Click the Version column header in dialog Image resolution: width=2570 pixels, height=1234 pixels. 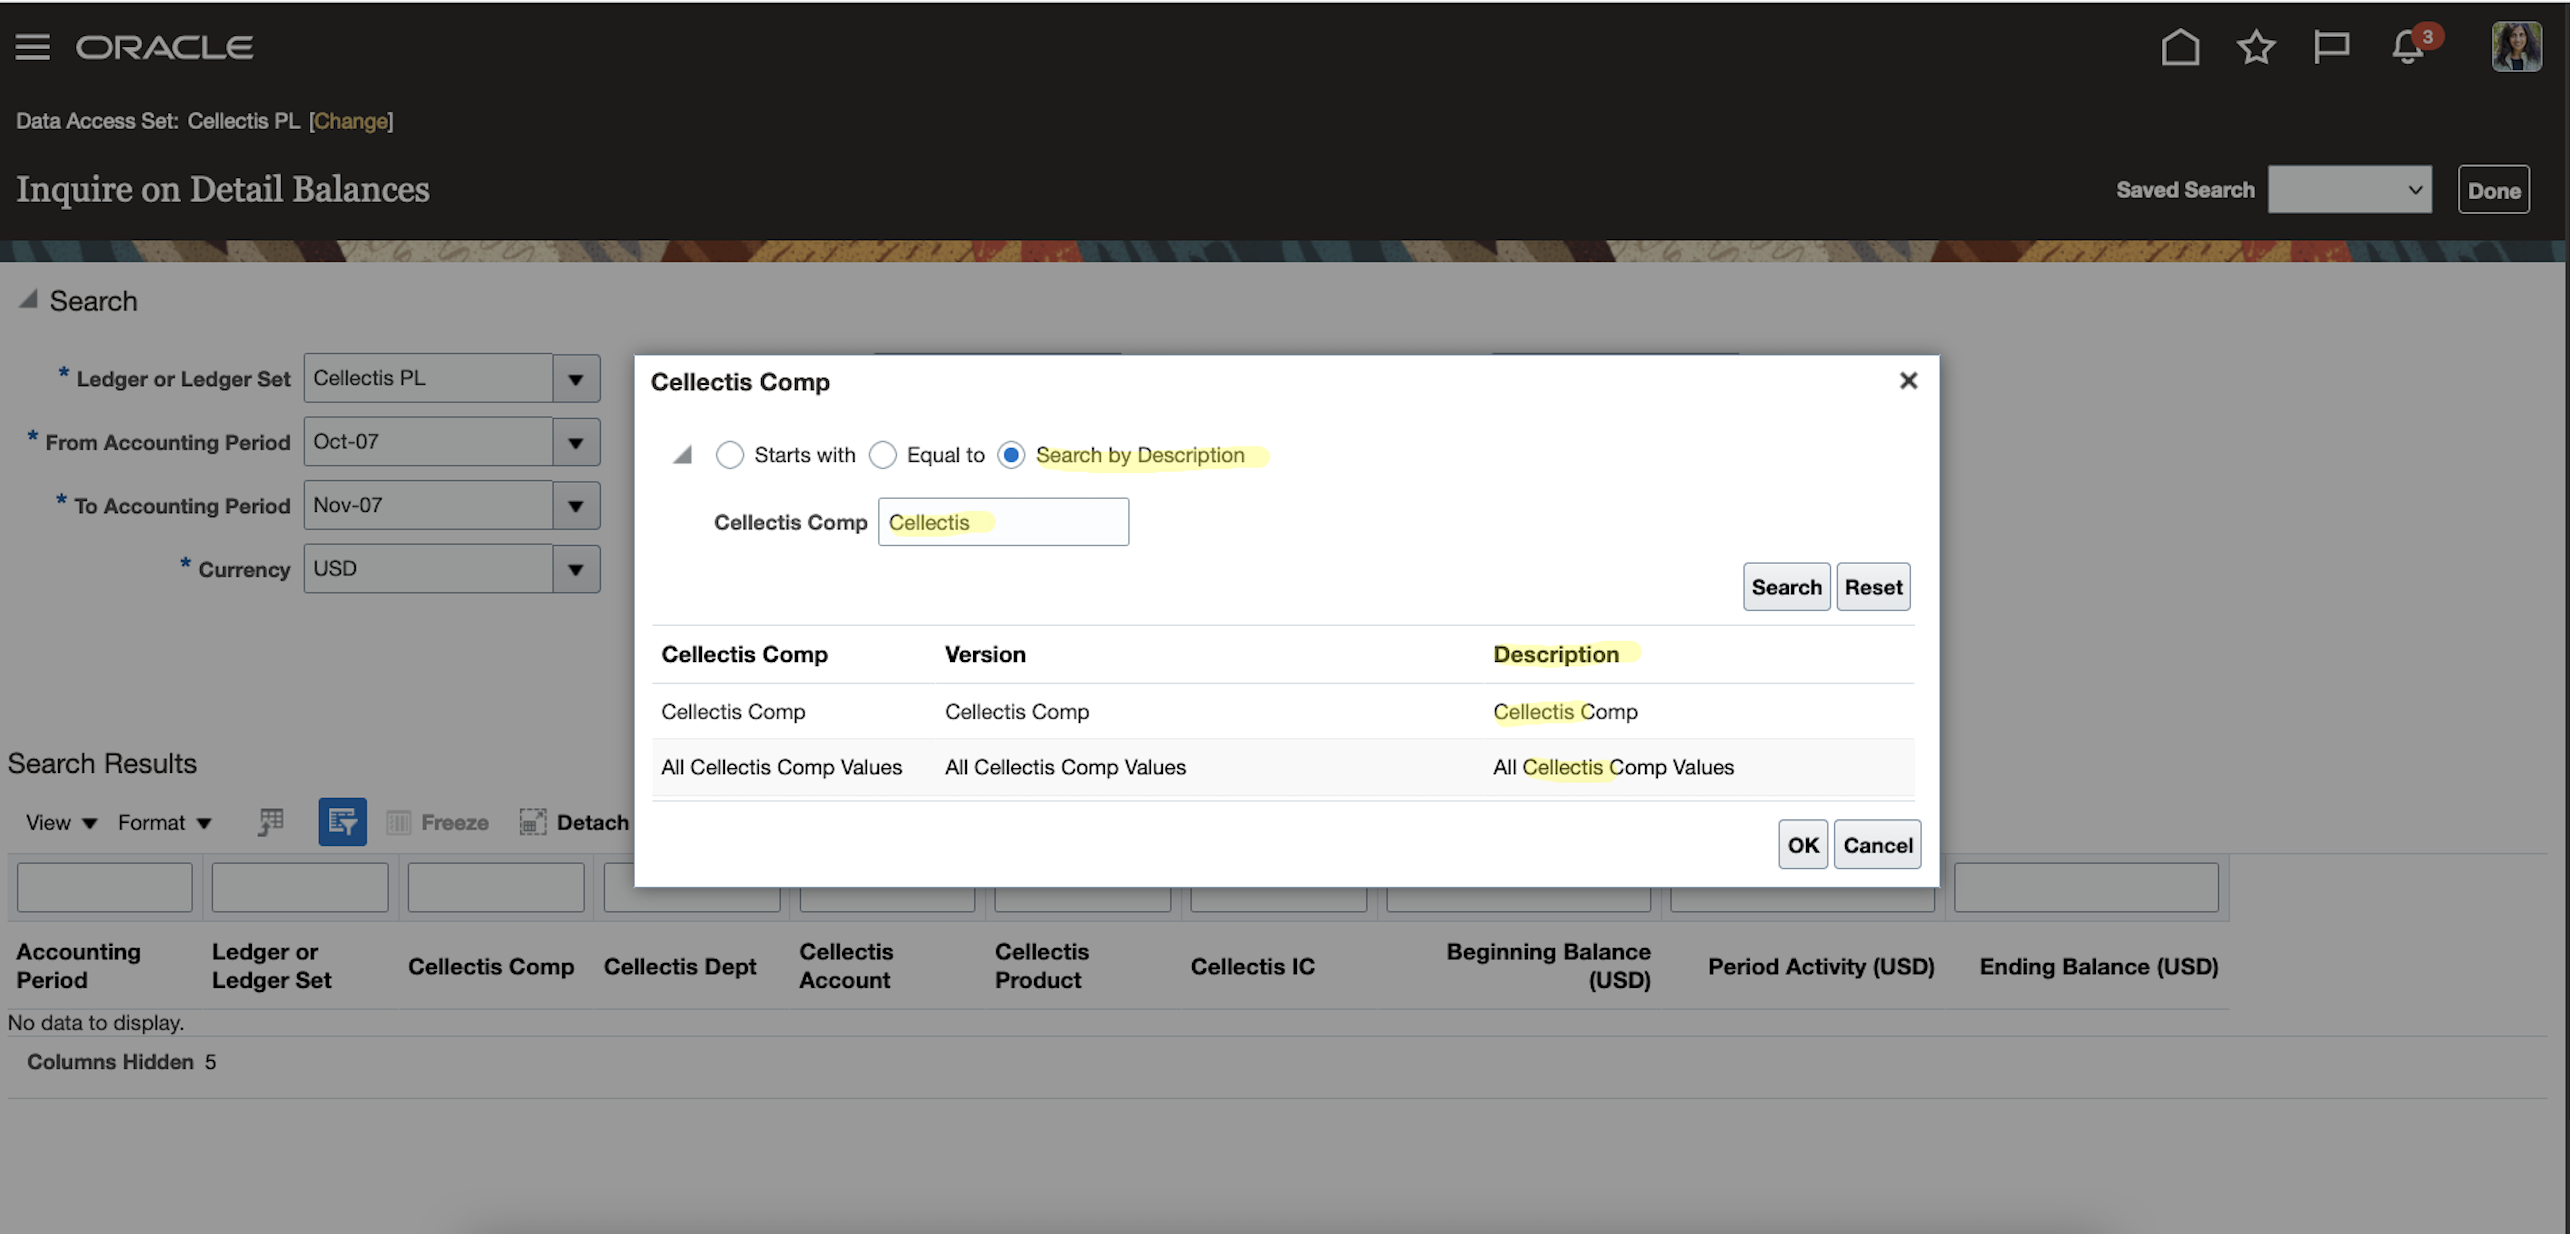(985, 655)
